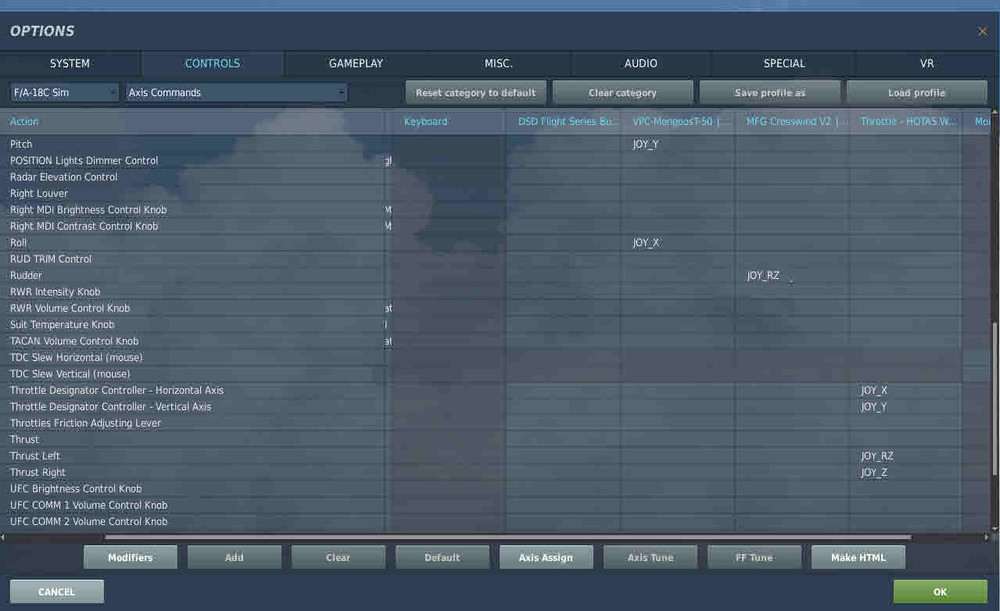1000x611 pixels.
Task: Select the Right Louver row
Action: point(191,193)
